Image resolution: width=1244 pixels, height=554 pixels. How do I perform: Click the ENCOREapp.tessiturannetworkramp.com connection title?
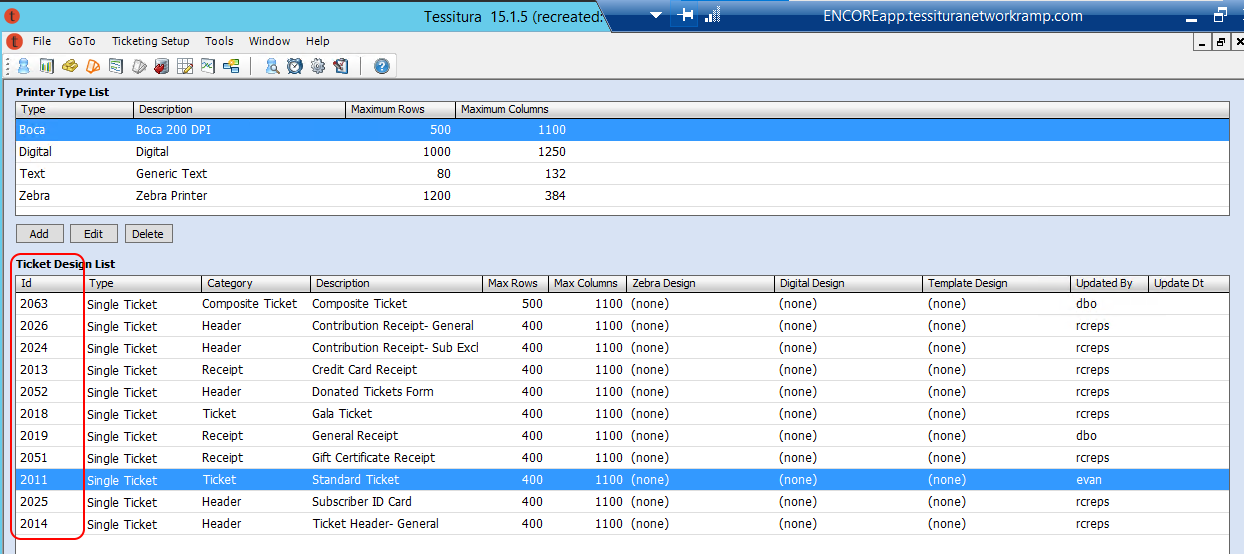952,16
